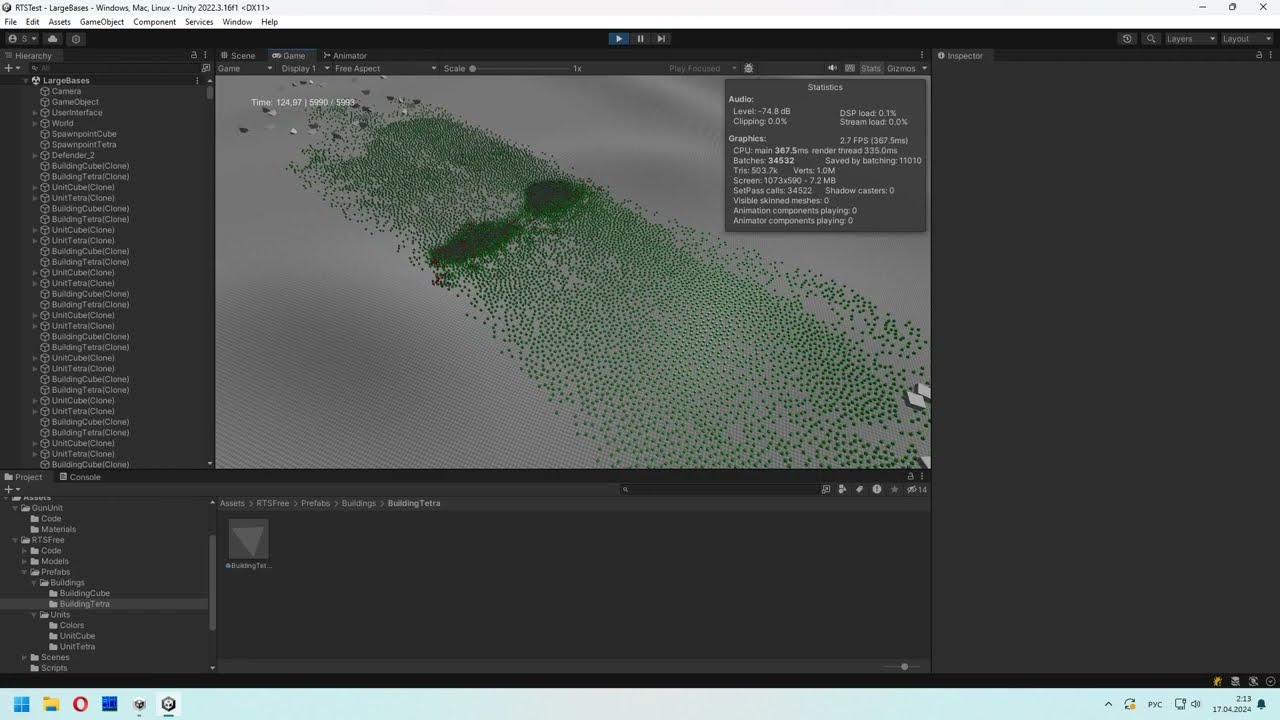Toggle the frame debugger bug icon
The width and height of the screenshot is (1280, 720).
coord(749,69)
